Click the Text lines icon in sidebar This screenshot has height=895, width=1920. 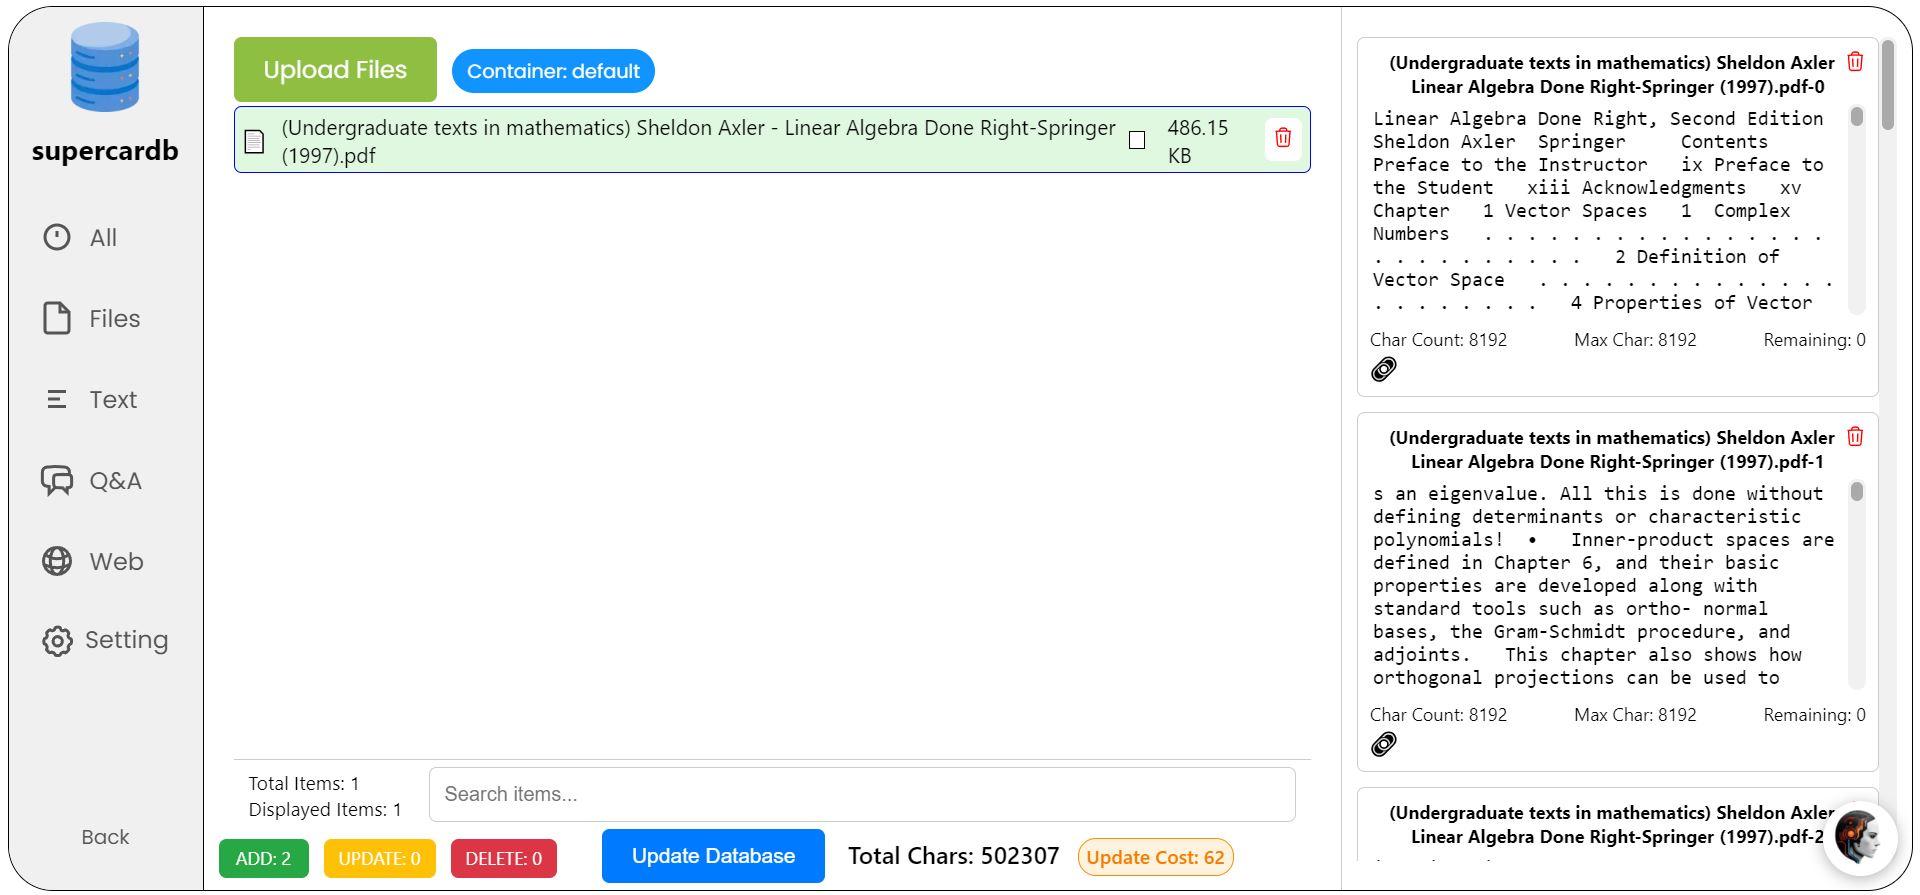coord(57,399)
